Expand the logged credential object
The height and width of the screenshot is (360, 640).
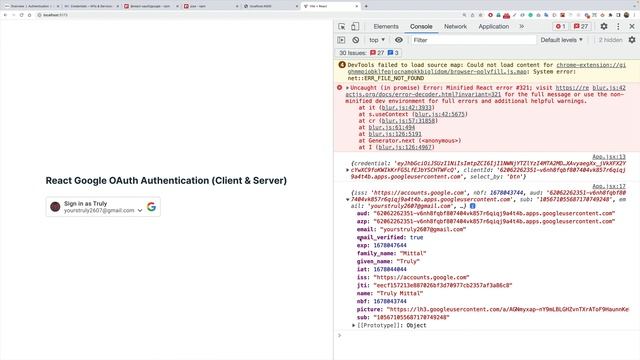(347, 170)
